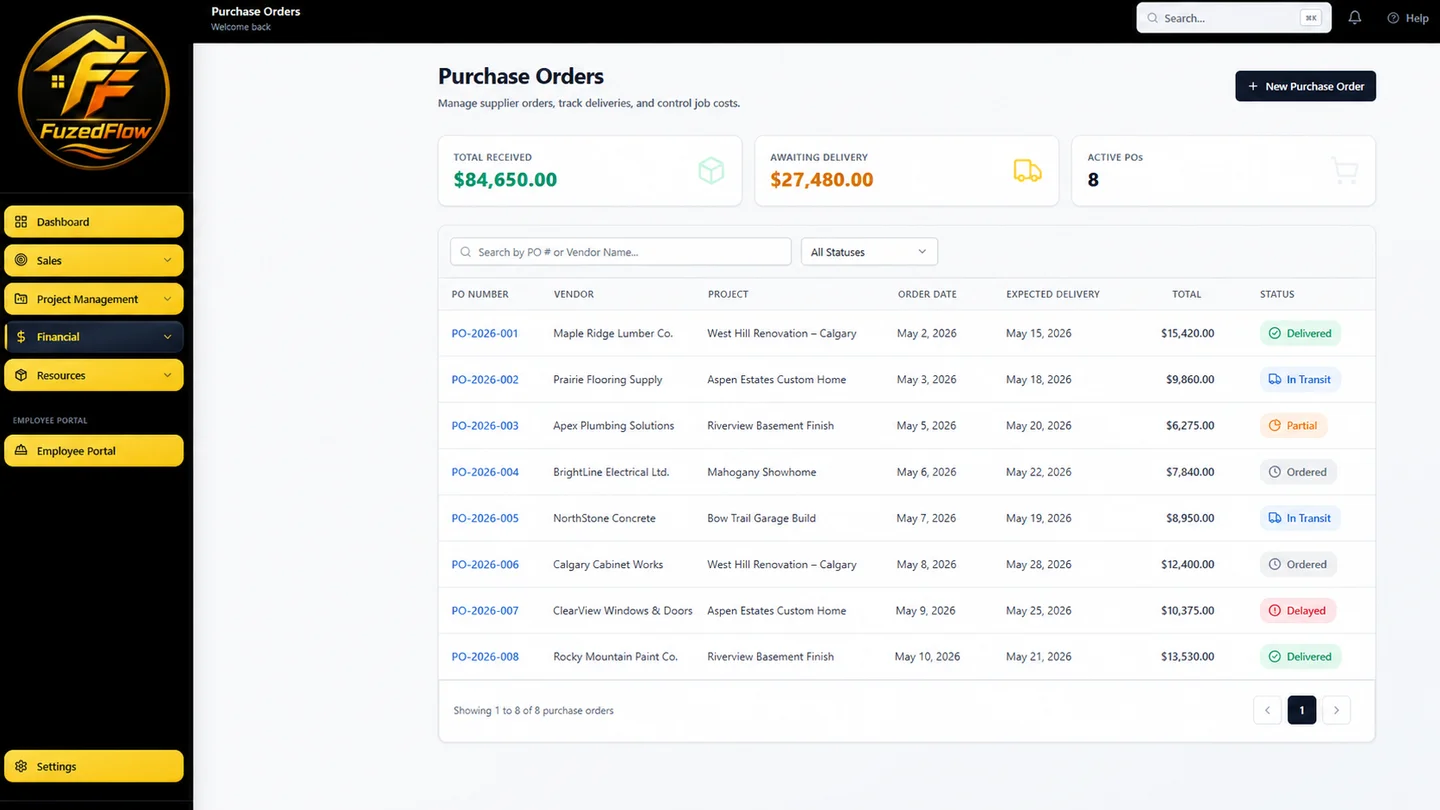Click the Sales target icon in sidebar
The image size is (1440, 810).
pos(21,260)
